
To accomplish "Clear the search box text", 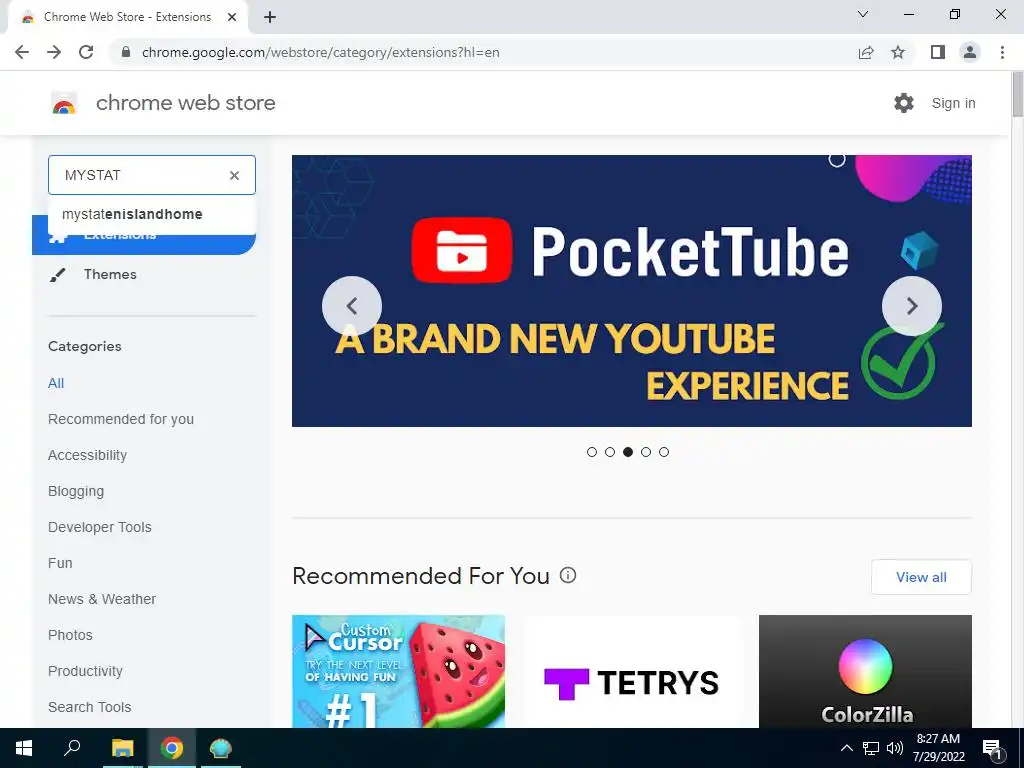I will (234, 175).
